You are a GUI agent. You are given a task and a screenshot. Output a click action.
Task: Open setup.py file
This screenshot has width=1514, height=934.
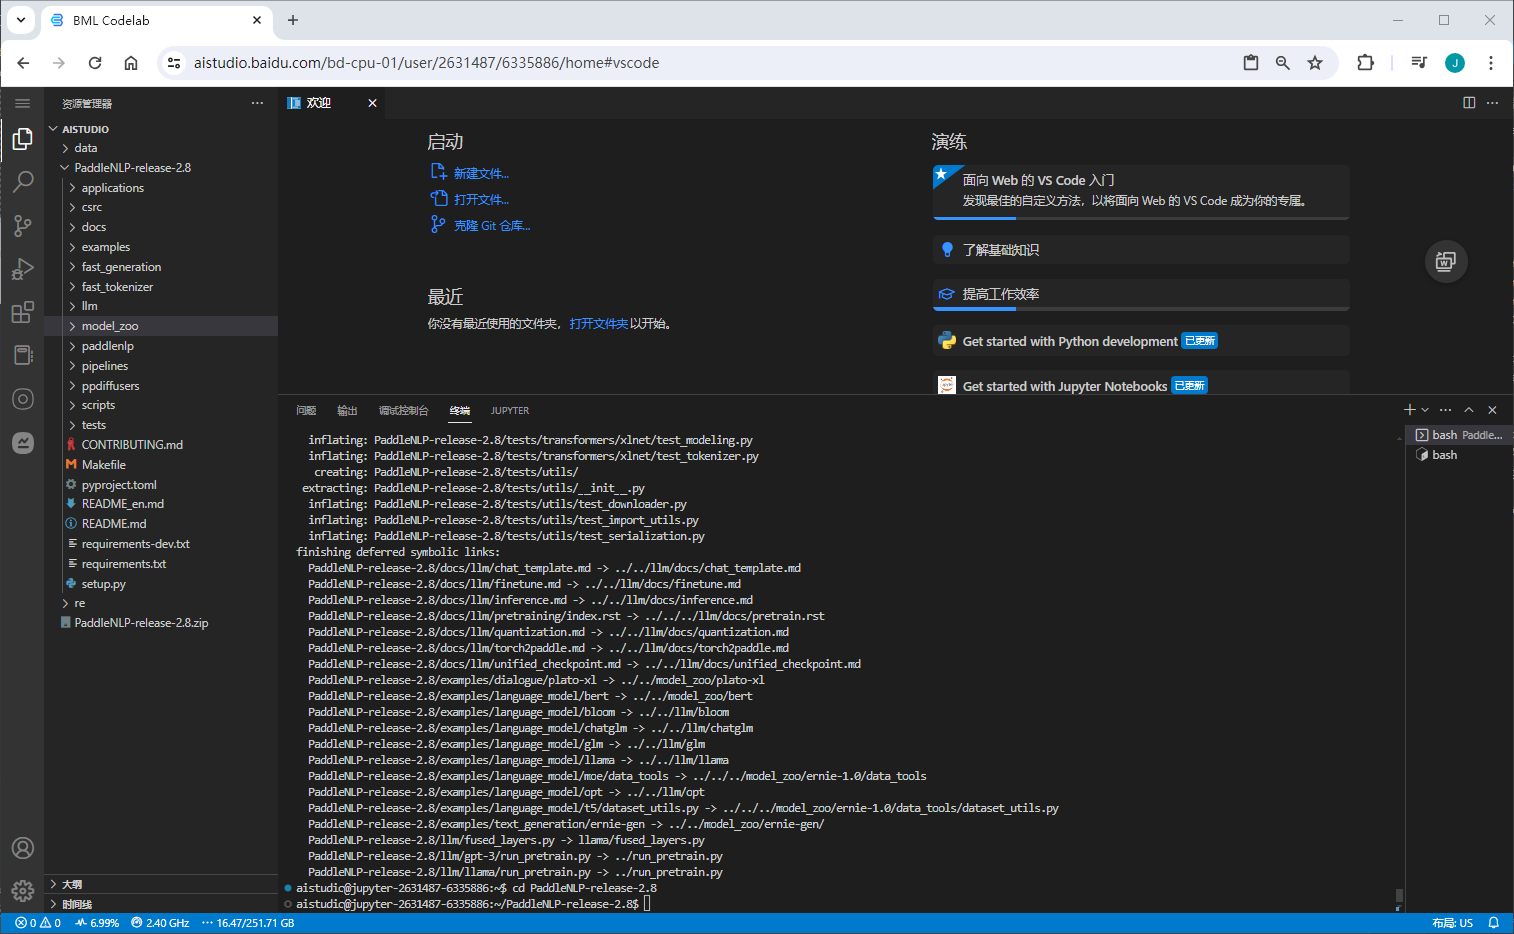coord(161,584)
